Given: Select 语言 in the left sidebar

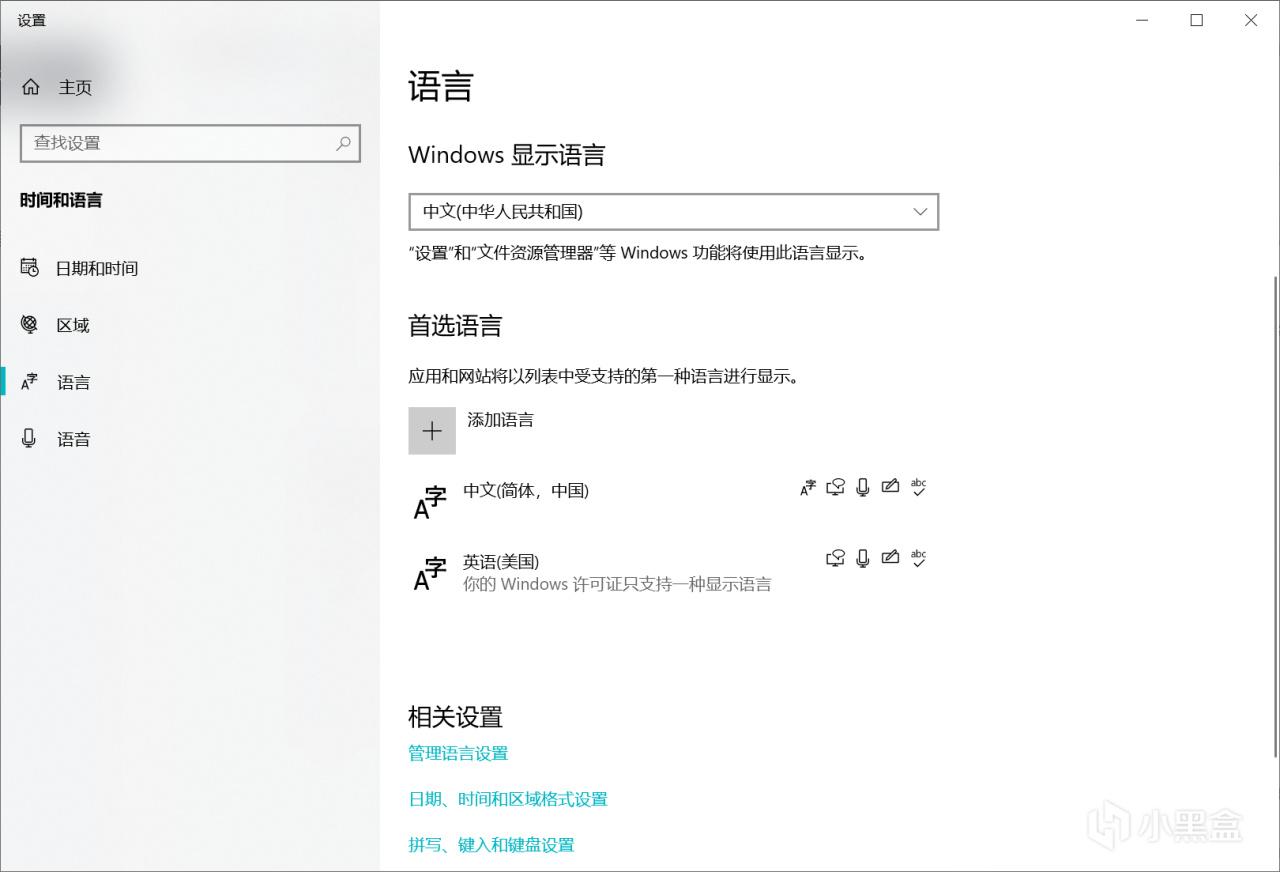Looking at the screenshot, I should [x=190, y=382].
